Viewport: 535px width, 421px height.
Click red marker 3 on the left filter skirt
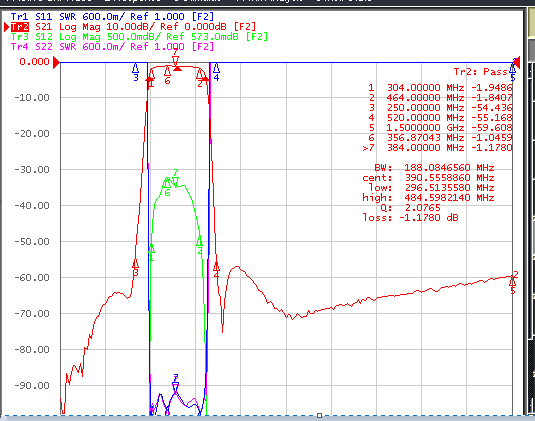pyautogui.click(x=135, y=264)
